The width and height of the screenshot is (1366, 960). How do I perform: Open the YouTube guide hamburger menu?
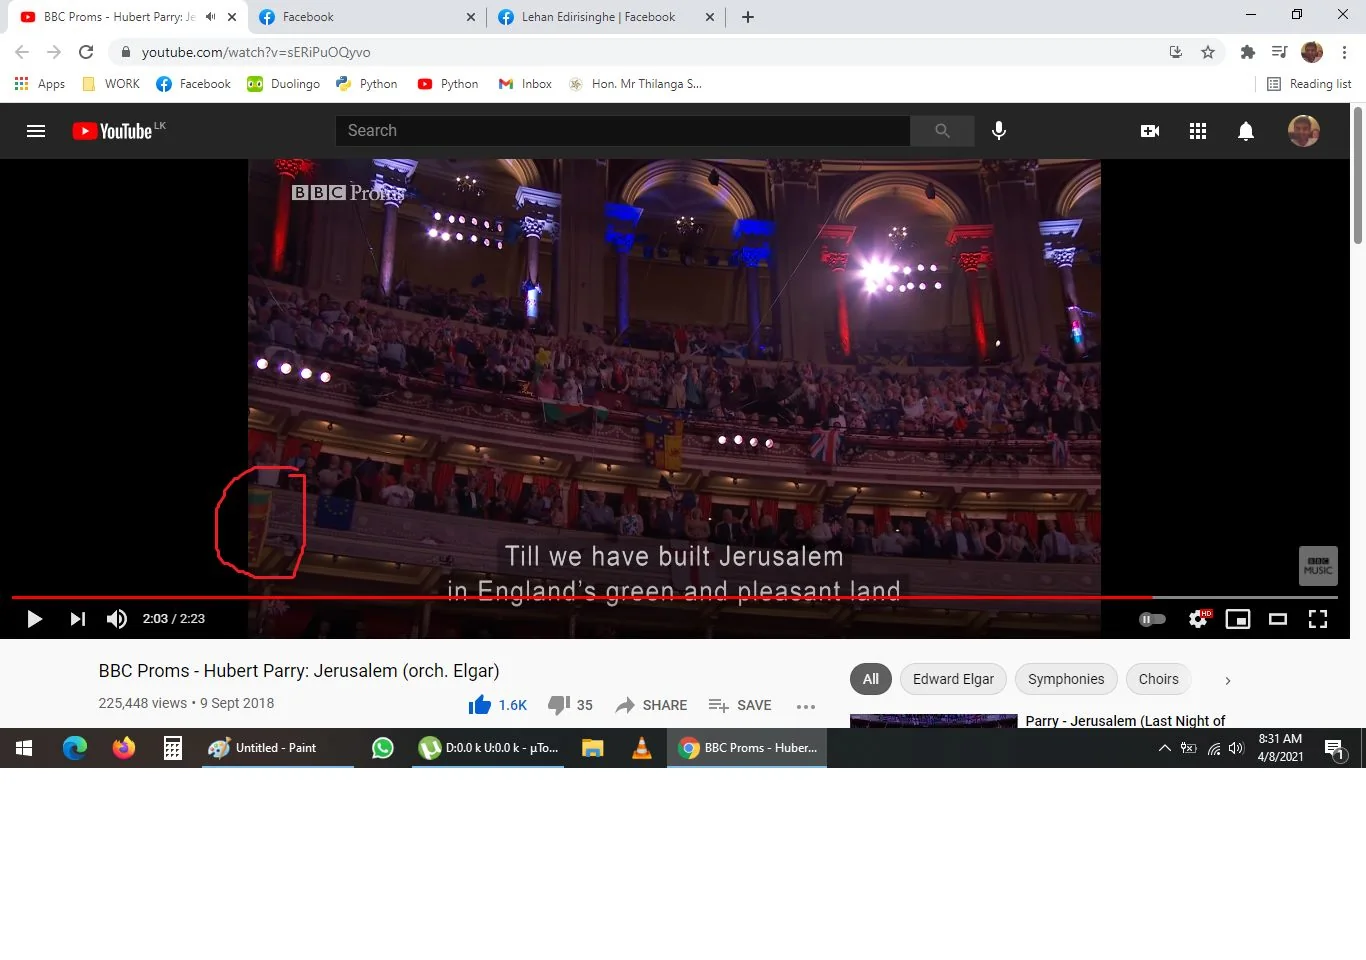[x=36, y=131]
